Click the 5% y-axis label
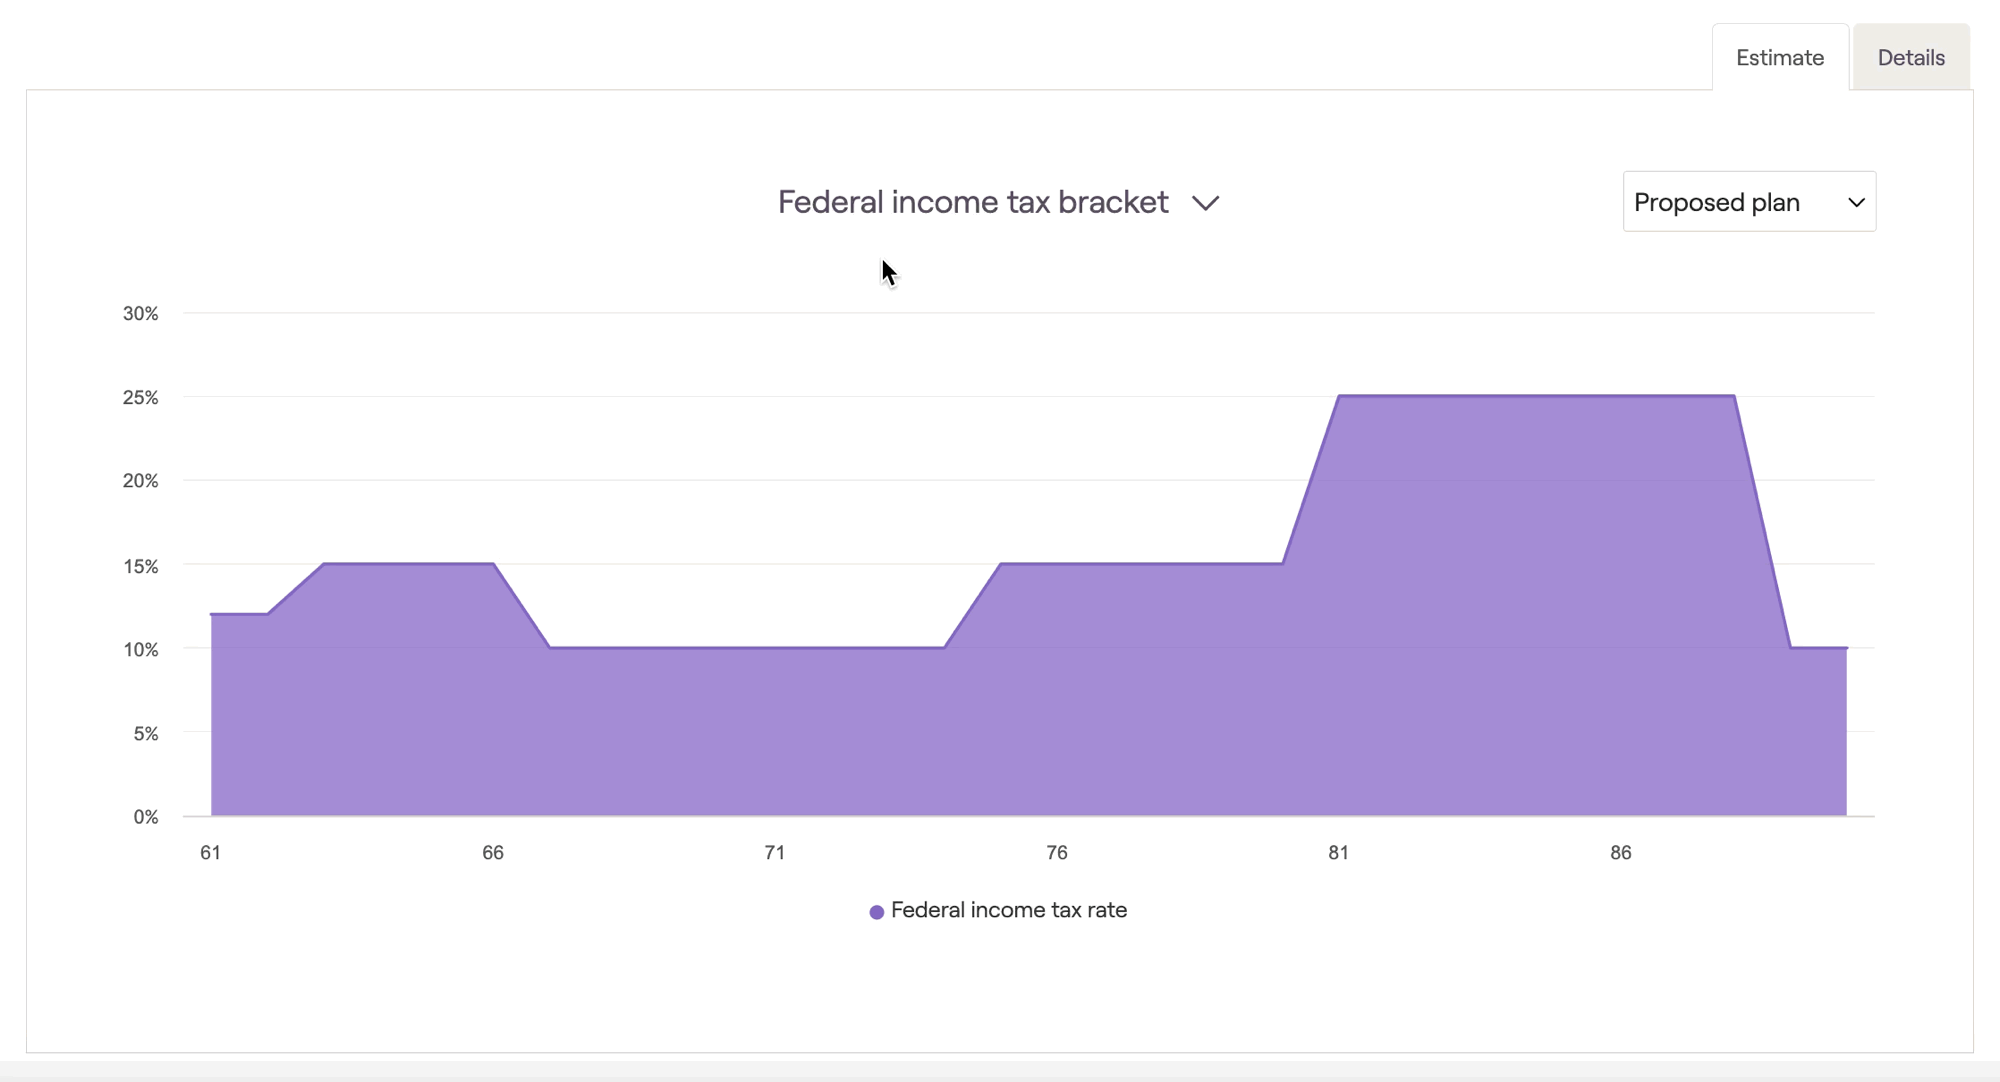 (x=146, y=734)
